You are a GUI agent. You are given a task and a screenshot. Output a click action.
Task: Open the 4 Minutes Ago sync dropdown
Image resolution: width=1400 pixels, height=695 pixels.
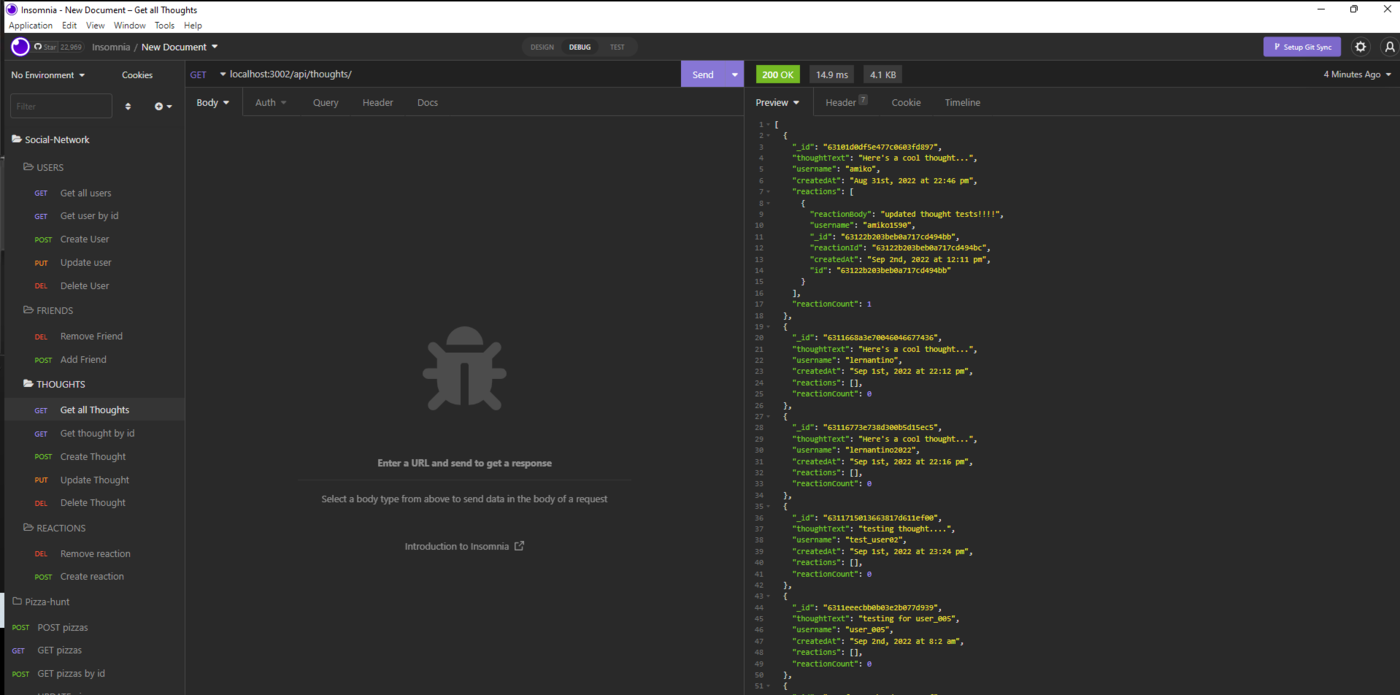click(x=1355, y=74)
